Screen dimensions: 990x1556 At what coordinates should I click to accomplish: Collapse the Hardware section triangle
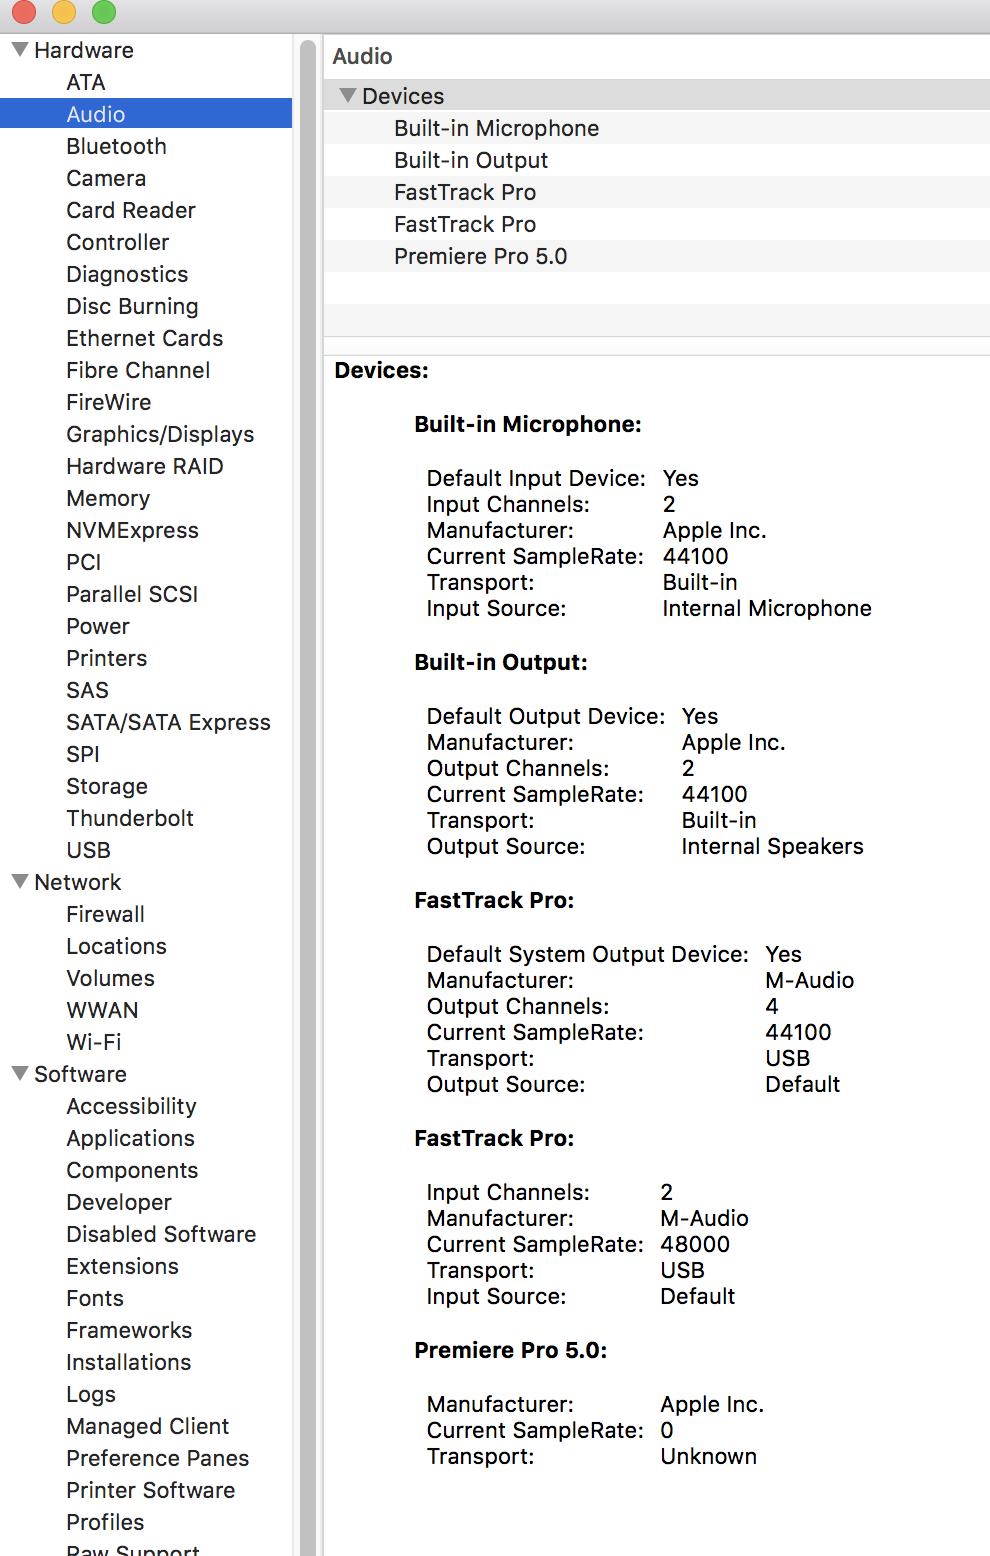pos(19,49)
